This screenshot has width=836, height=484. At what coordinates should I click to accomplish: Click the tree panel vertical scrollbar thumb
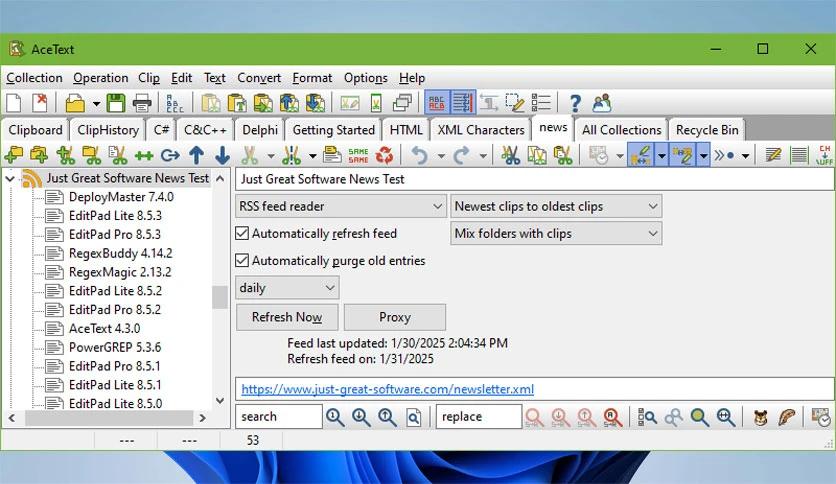tap(220, 297)
